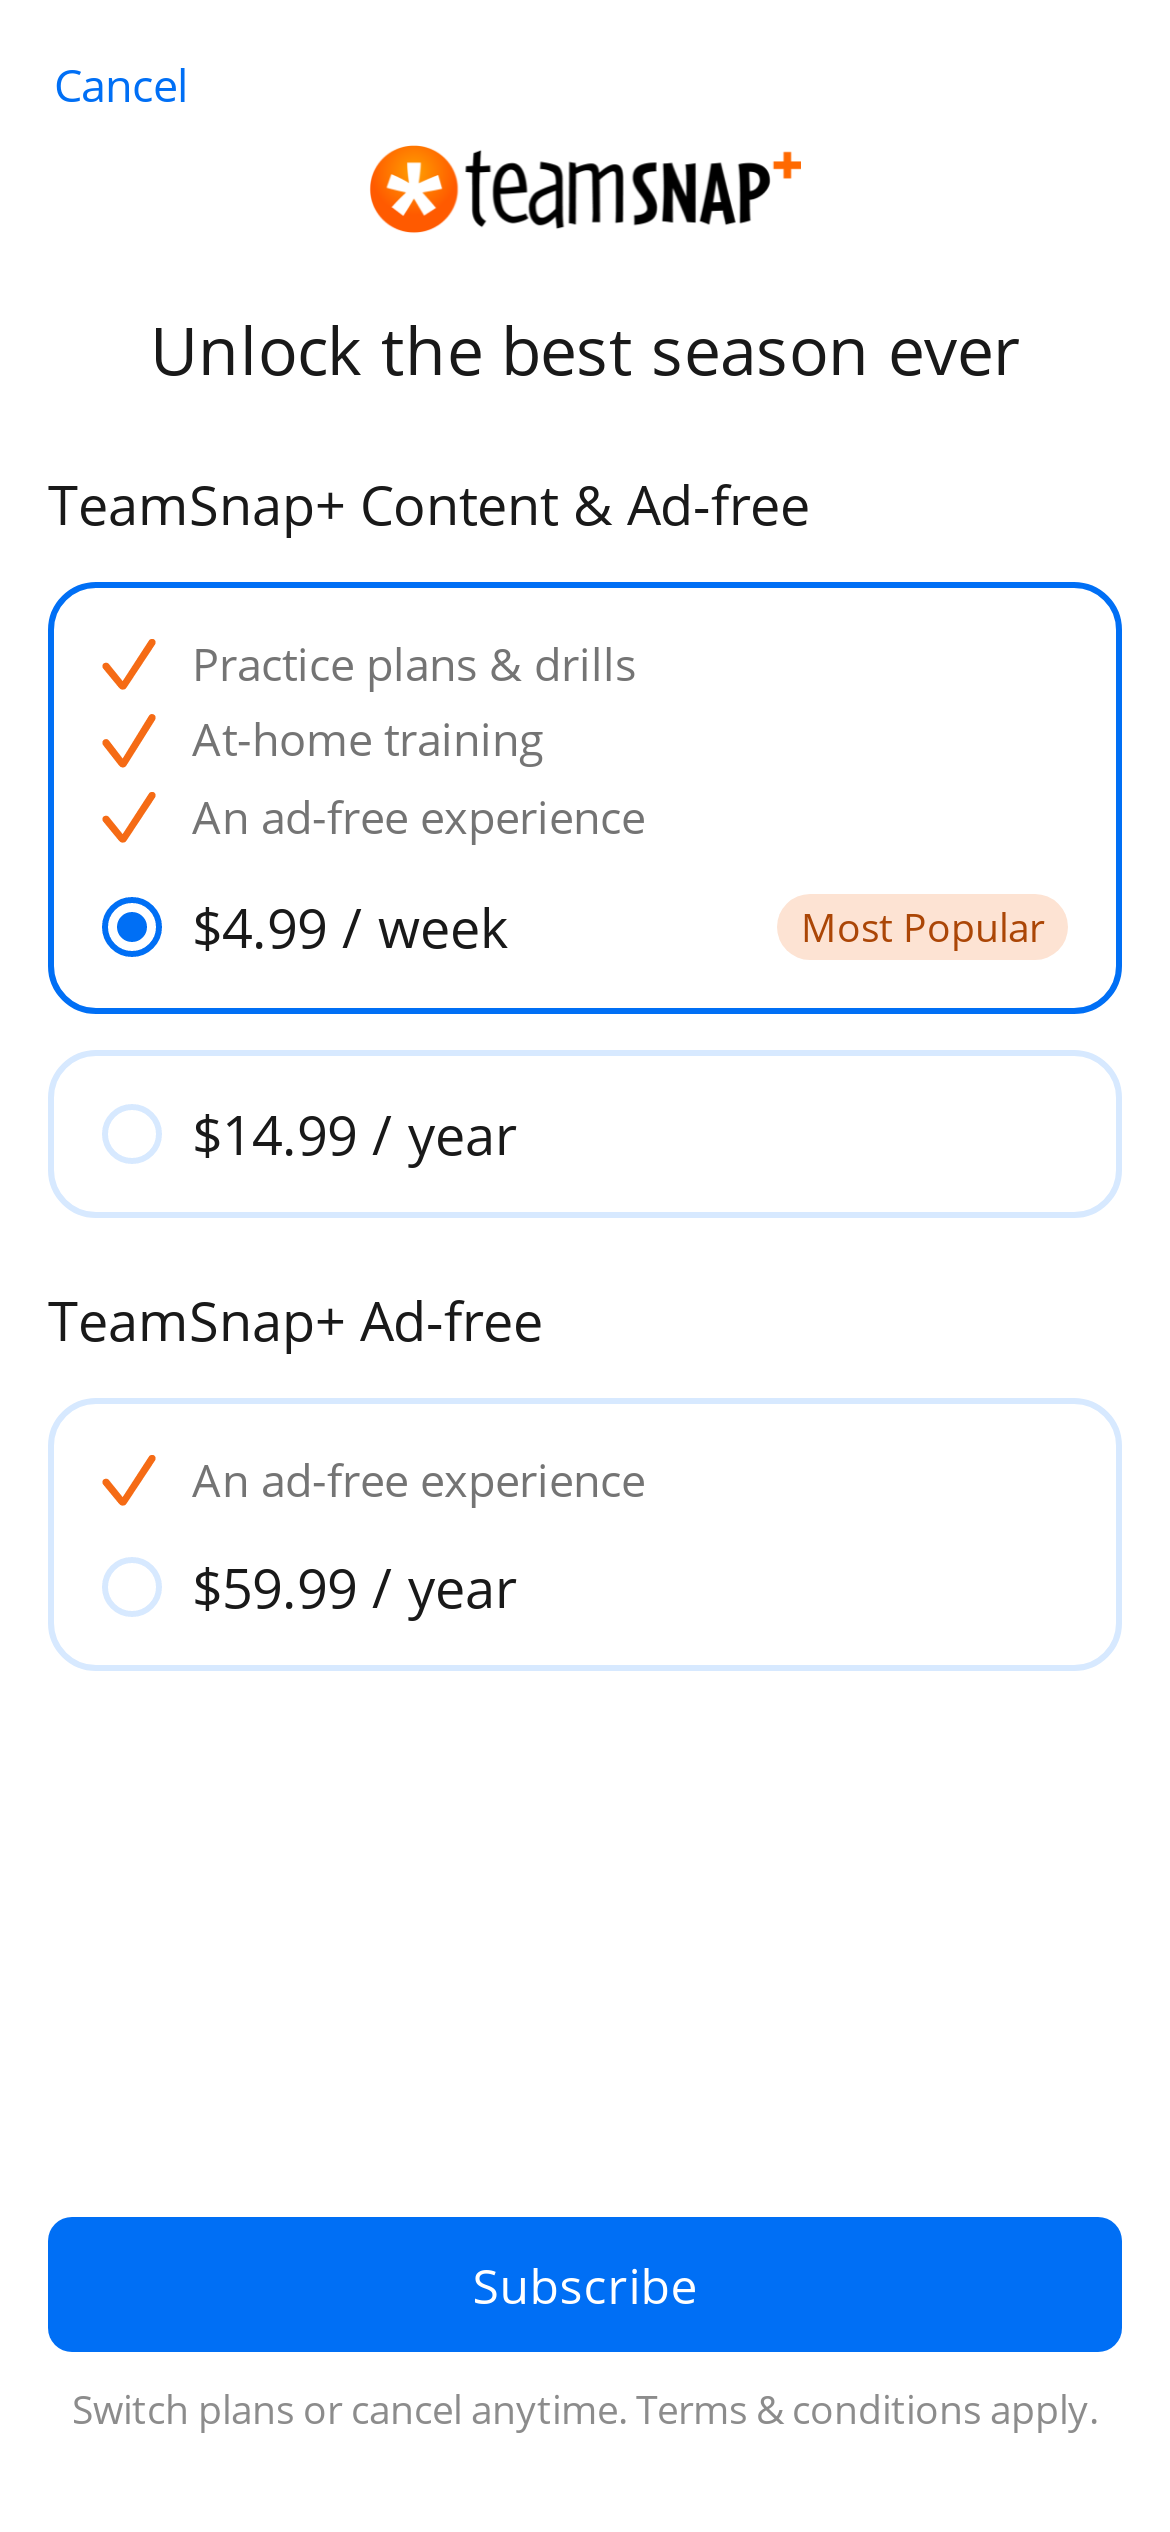Select the $4.99 / week radio button
1170x2532 pixels.
[132, 927]
